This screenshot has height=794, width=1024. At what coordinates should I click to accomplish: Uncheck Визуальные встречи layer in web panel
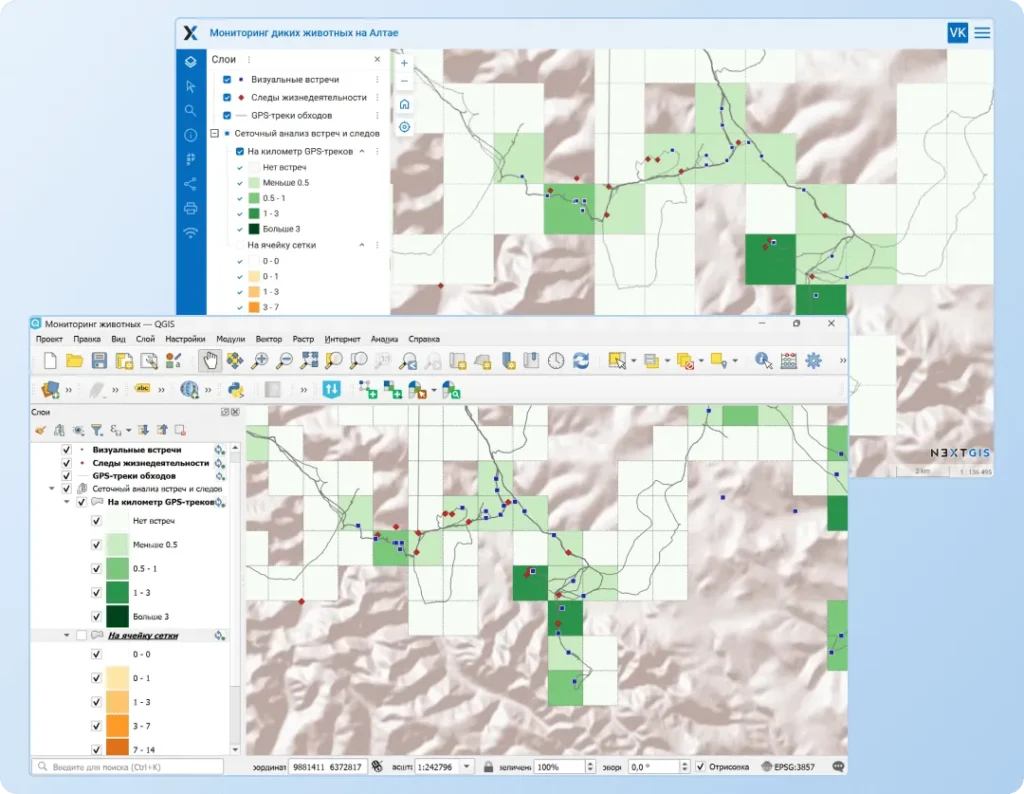[x=227, y=80]
